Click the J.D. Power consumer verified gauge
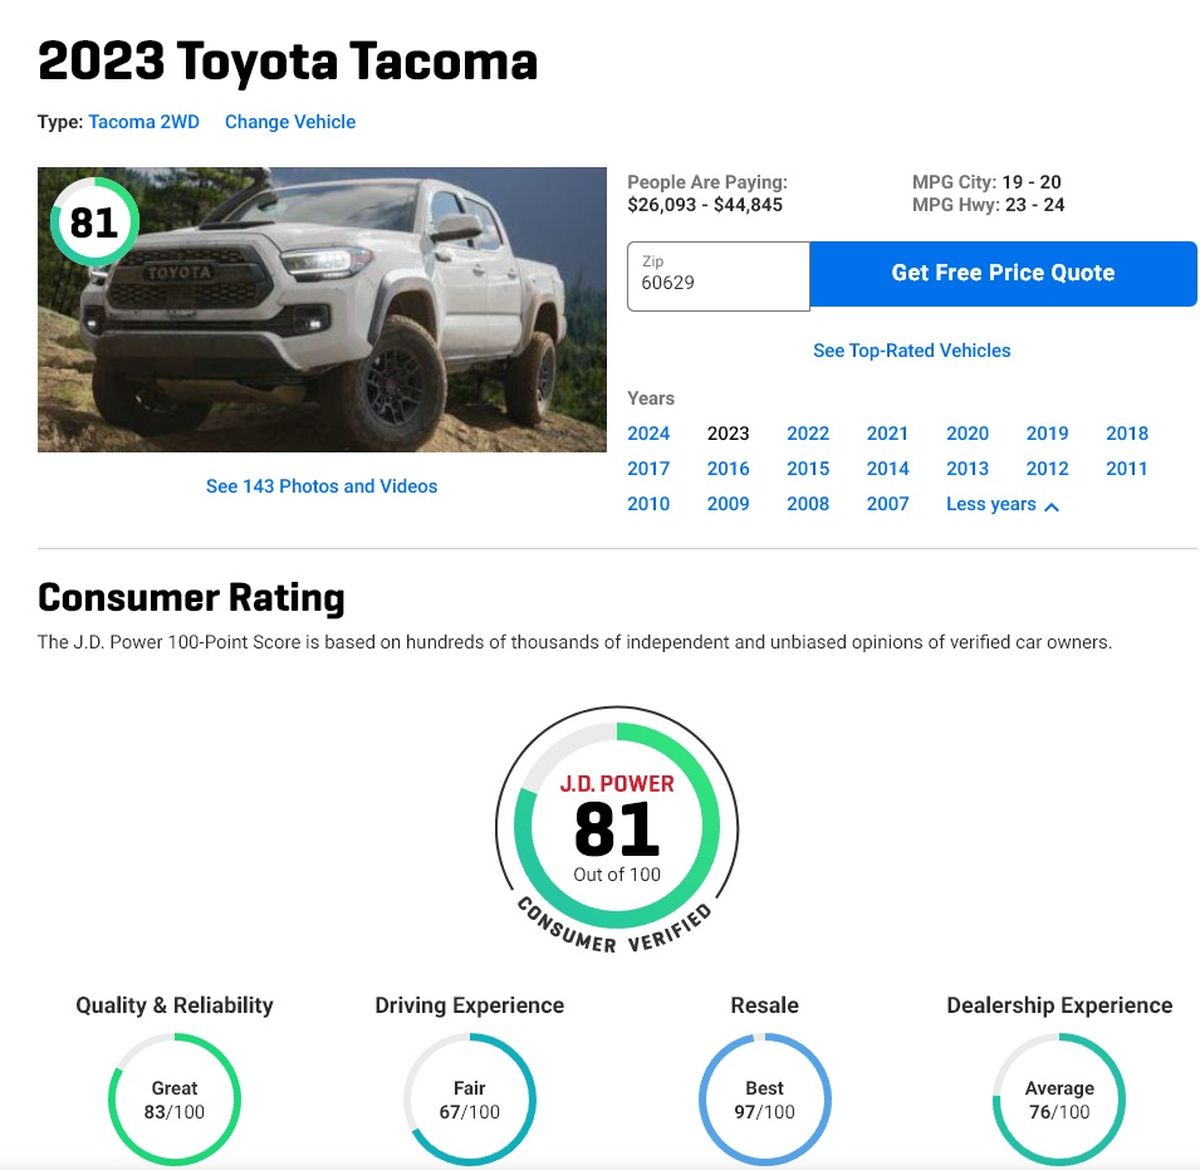 point(614,828)
